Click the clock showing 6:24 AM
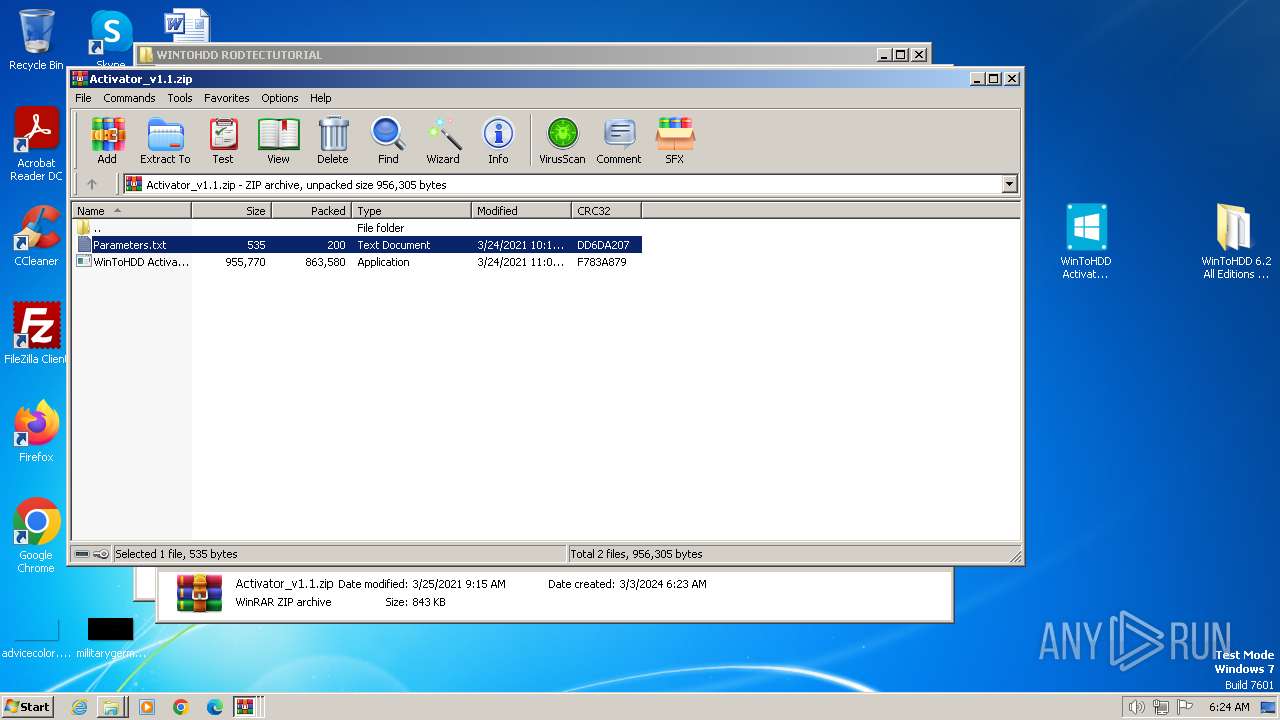The height and width of the screenshot is (720, 1280). pyautogui.click(x=1229, y=707)
